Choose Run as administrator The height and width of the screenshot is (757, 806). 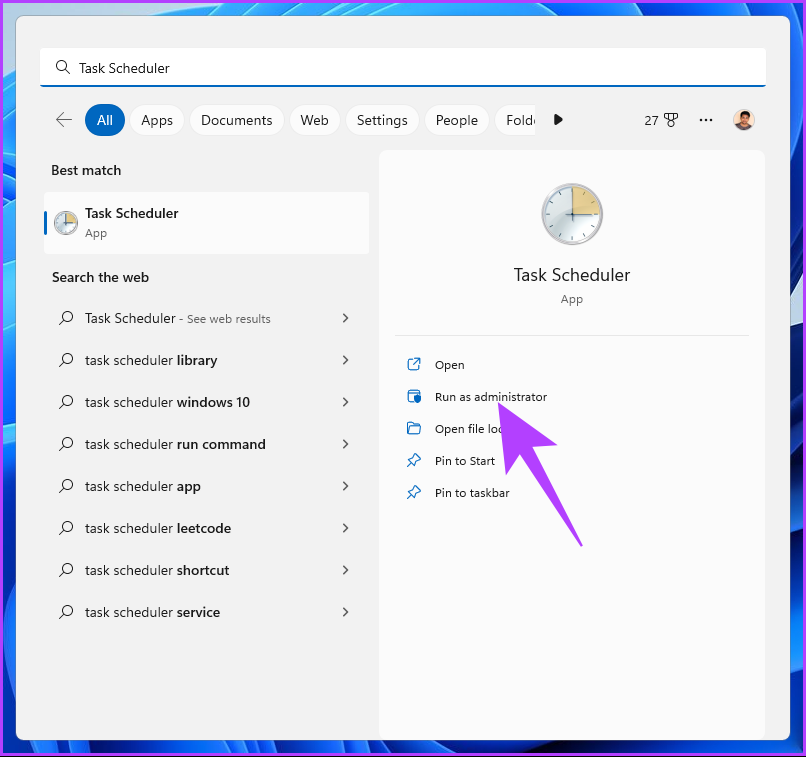tap(491, 397)
